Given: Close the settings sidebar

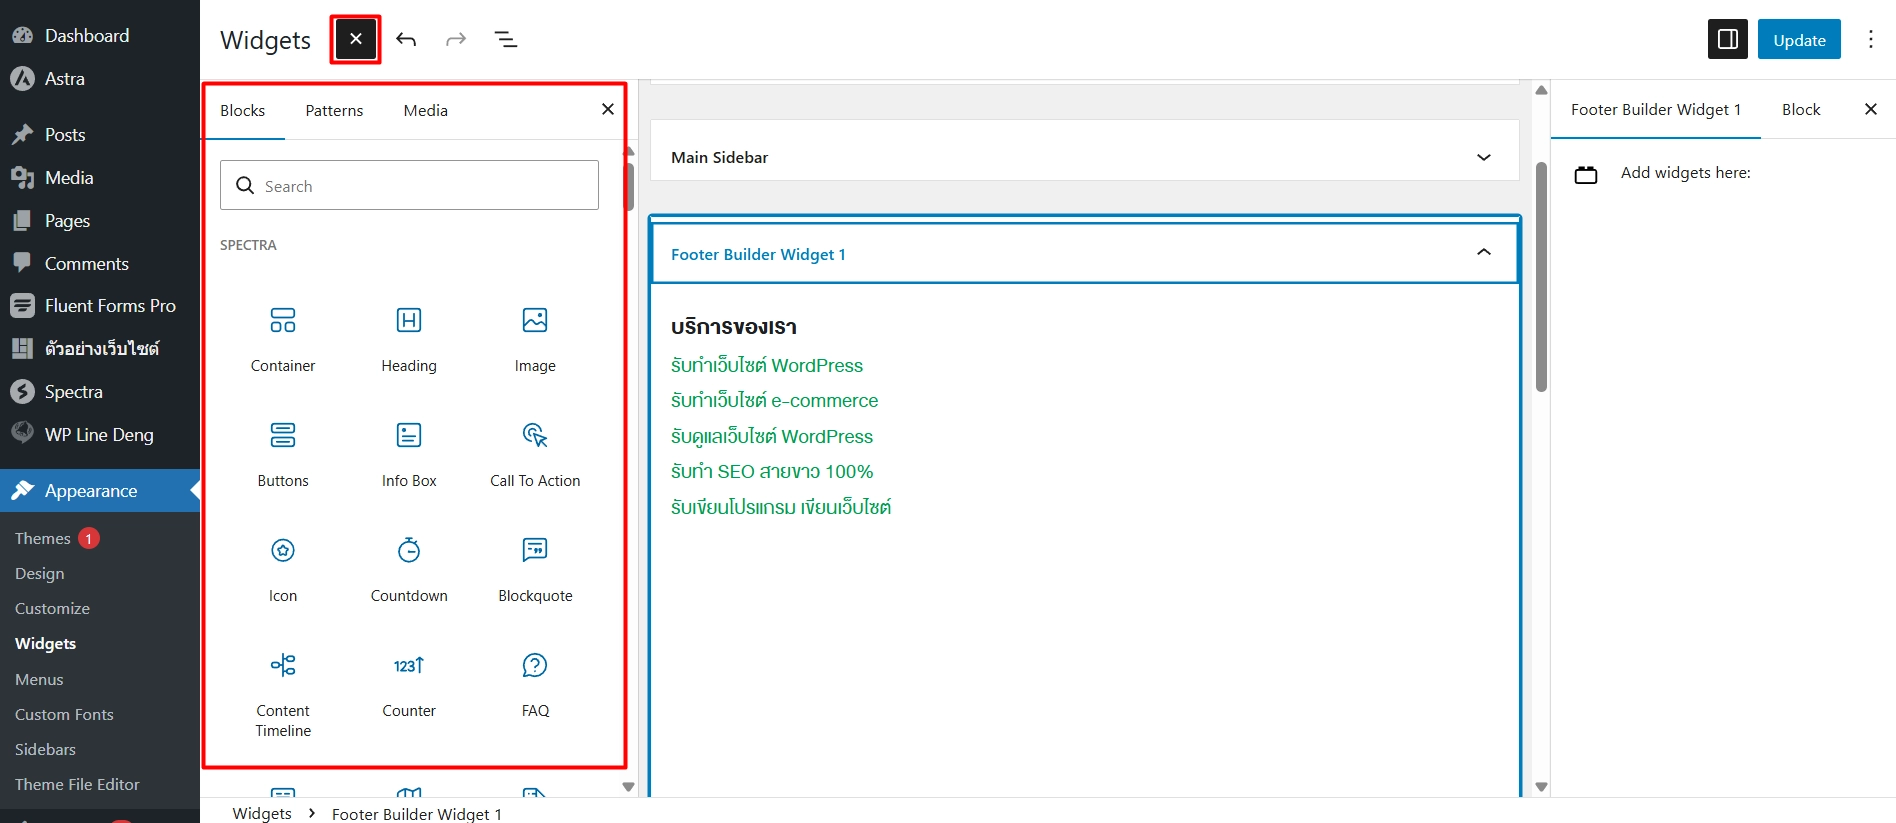Looking at the screenshot, I should point(1870,109).
